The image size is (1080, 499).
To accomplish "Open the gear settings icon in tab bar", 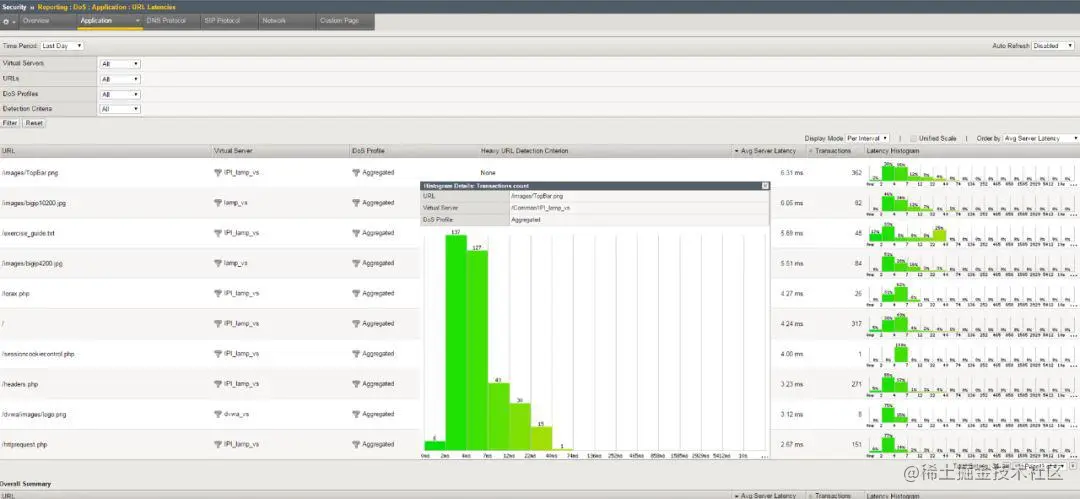I will [6, 21].
